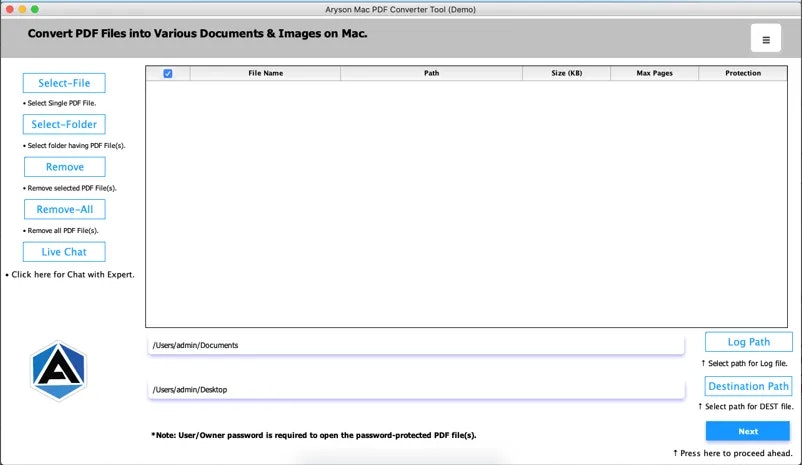Click the destination field /Users/admin/Desktop
Viewport: 802px width, 465px height.
[416, 390]
